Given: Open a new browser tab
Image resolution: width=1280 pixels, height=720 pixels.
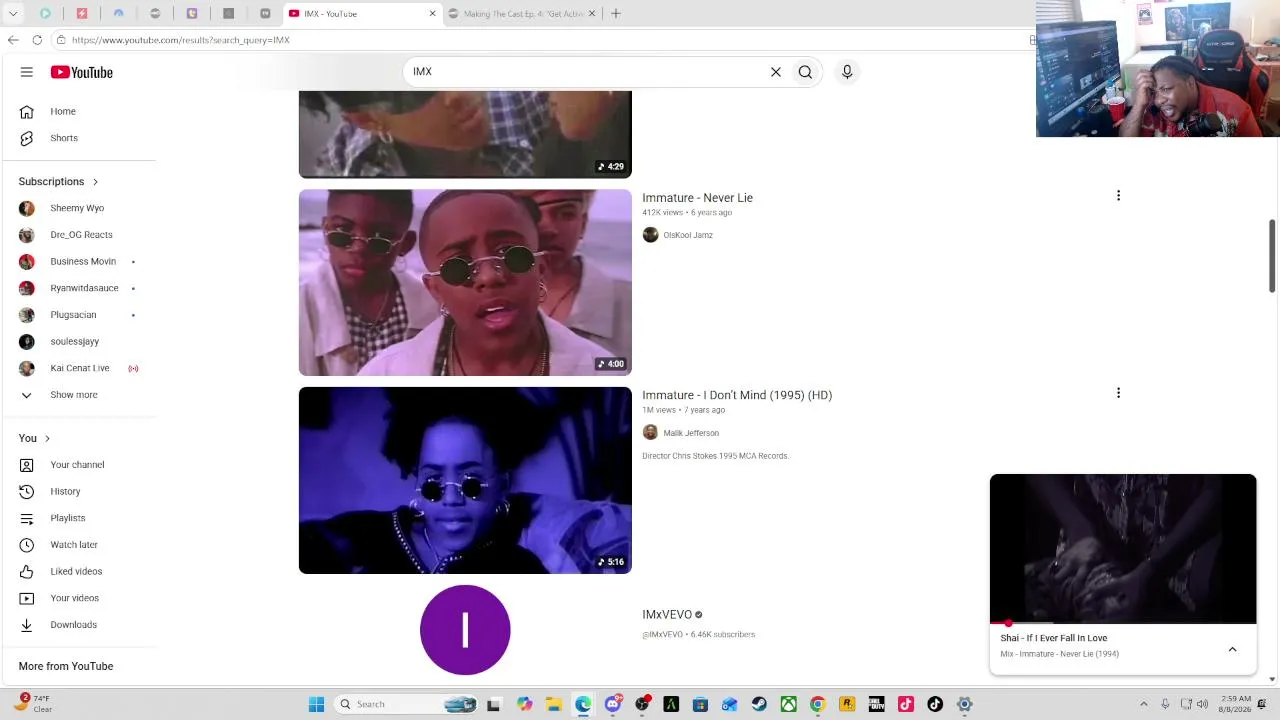Looking at the screenshot, I should [x=616, y=14].
